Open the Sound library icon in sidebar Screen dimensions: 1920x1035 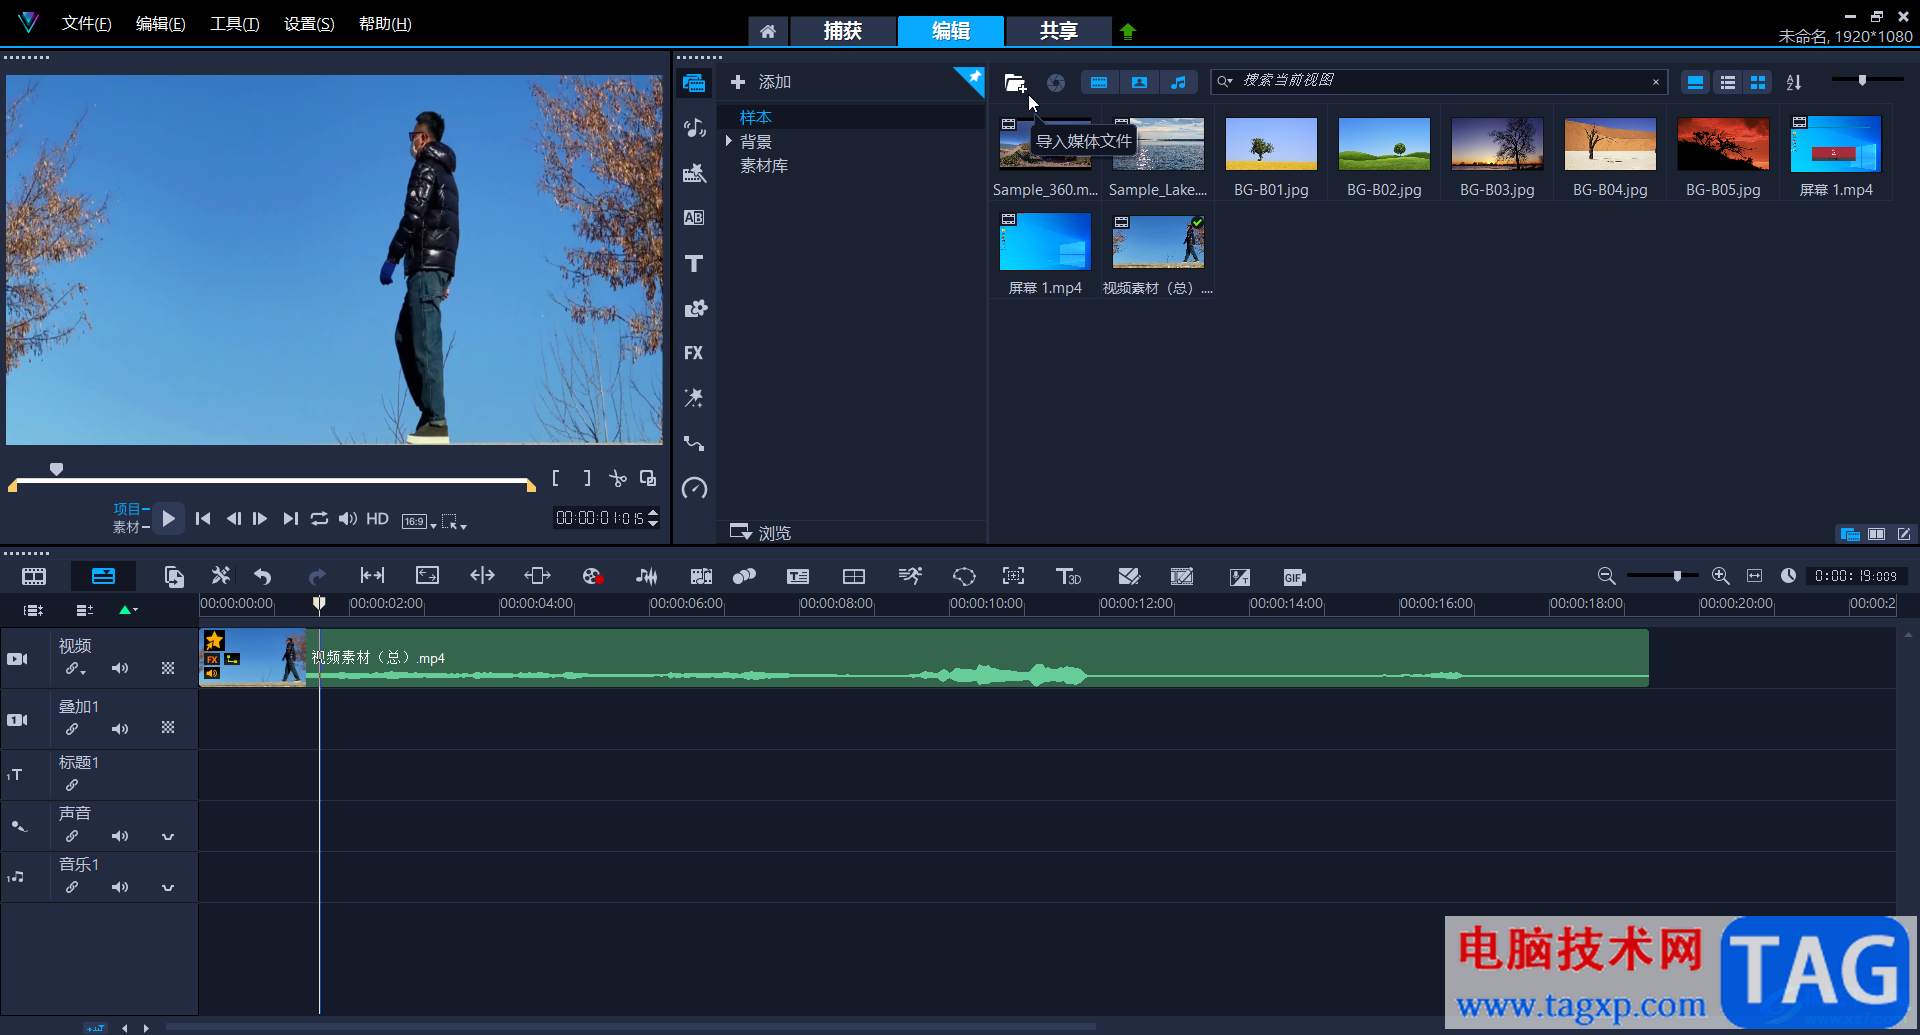[x=694, y=128]
